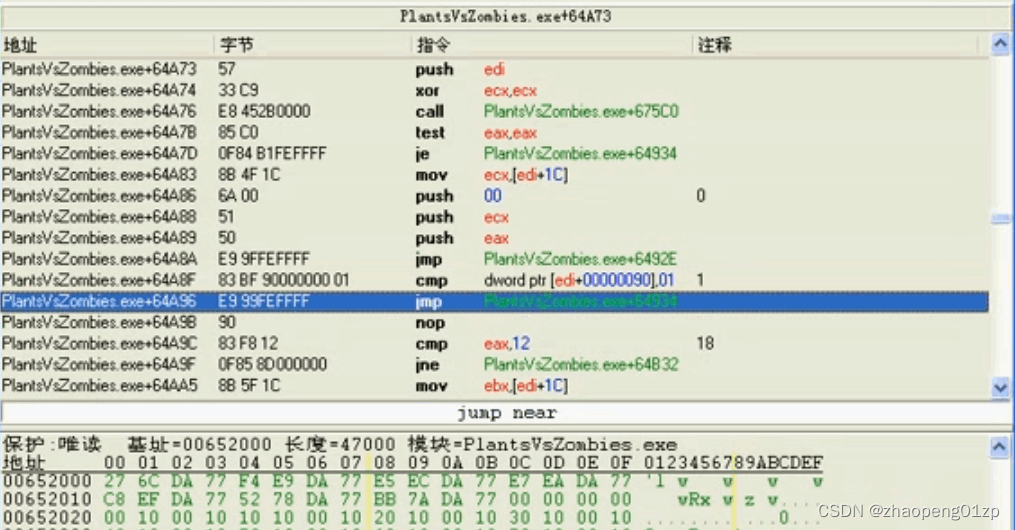Click byte C8 in row 00652010

click(x=114, y=500)
